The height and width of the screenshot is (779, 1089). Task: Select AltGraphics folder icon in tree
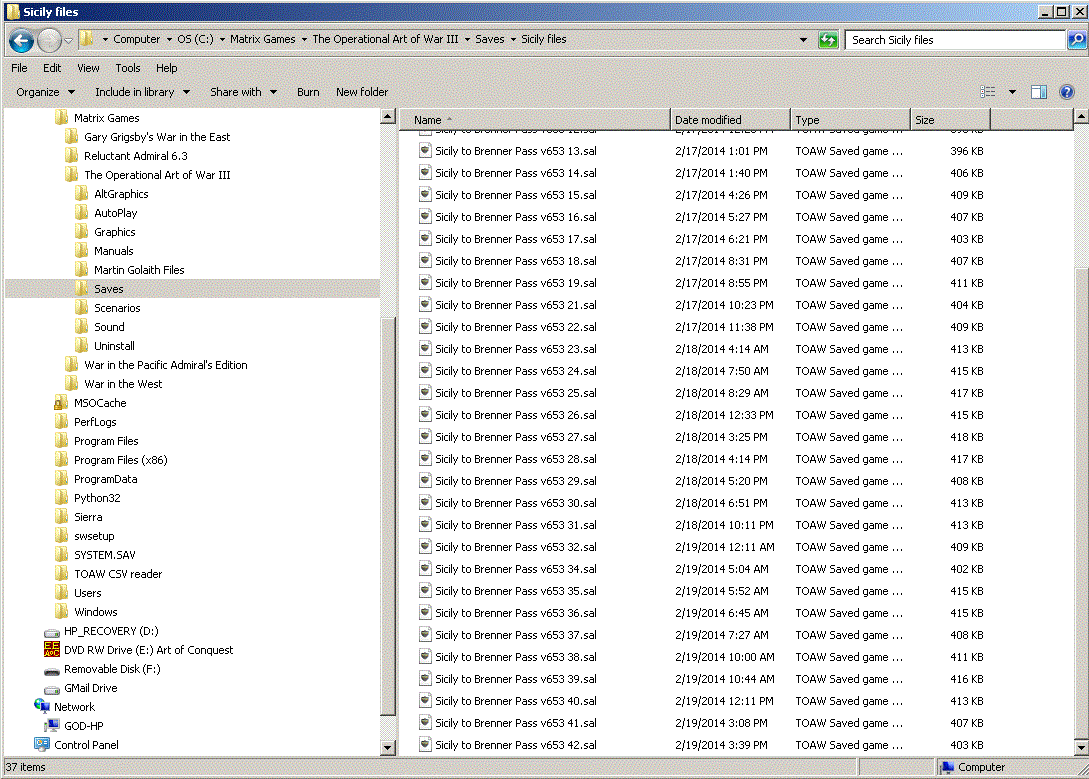pos(82,194)
